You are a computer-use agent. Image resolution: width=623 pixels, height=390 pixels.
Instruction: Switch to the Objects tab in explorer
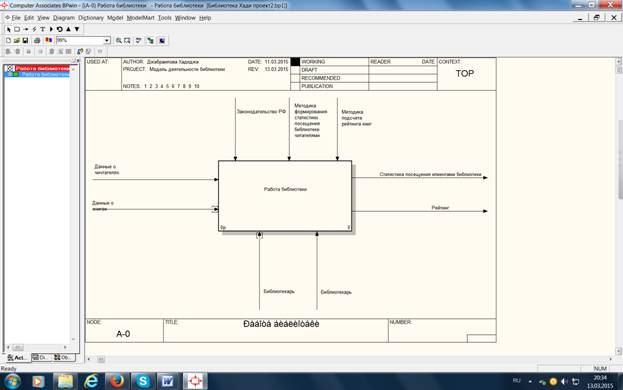click(64, 357)
